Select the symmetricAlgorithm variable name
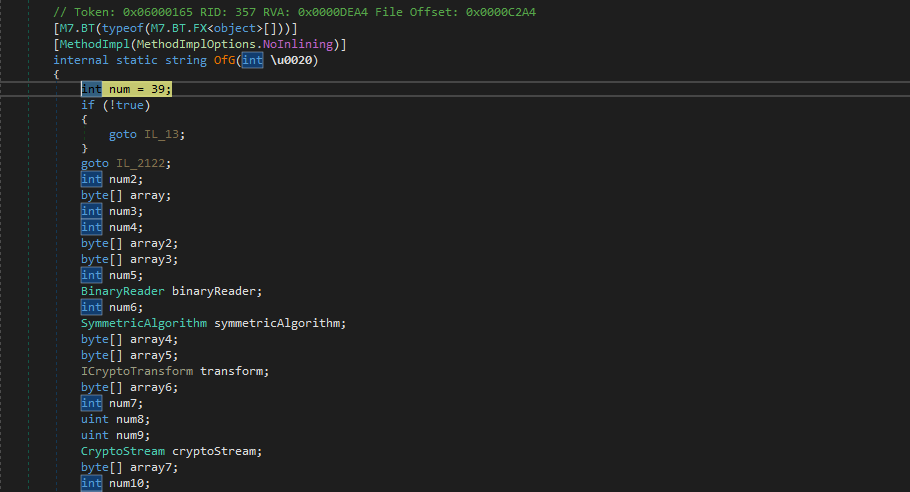This screenshot has width=910, height=492. pyautogui.click(x=280, y=323)
